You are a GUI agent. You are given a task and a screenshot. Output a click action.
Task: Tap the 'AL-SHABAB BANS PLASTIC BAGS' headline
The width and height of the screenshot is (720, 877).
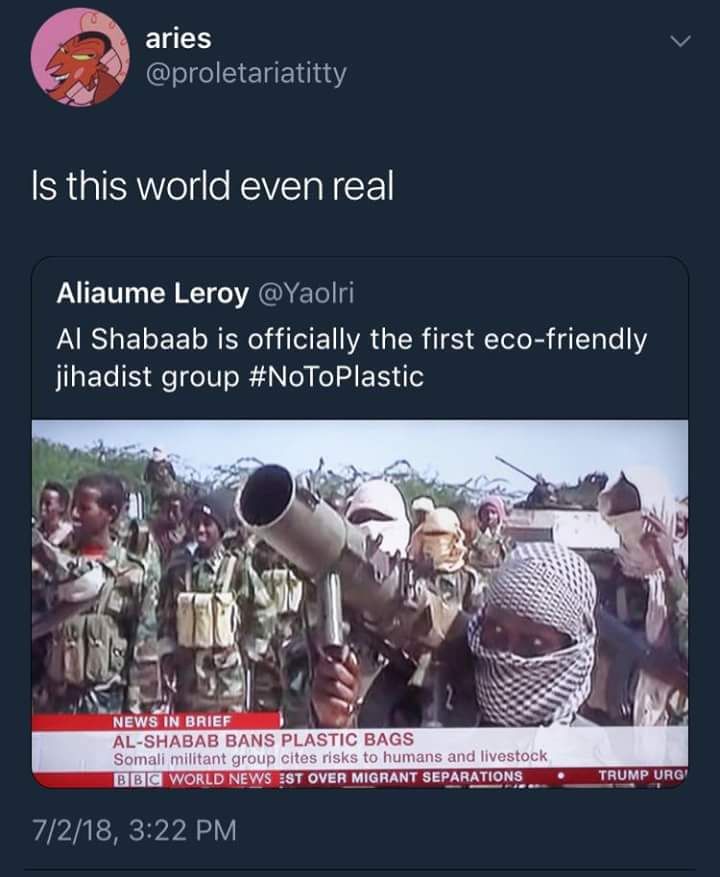(x=263, y=739)
